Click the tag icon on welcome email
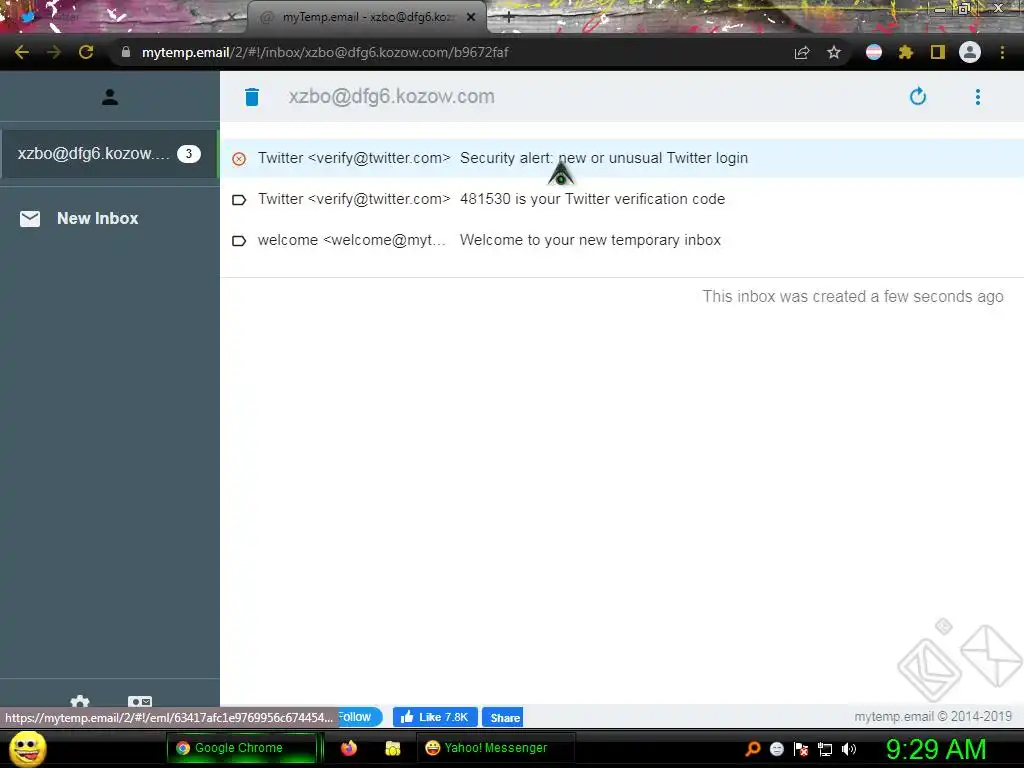Image resolution: width=1024 pixels, height=768 pixels. coord(239,241)
